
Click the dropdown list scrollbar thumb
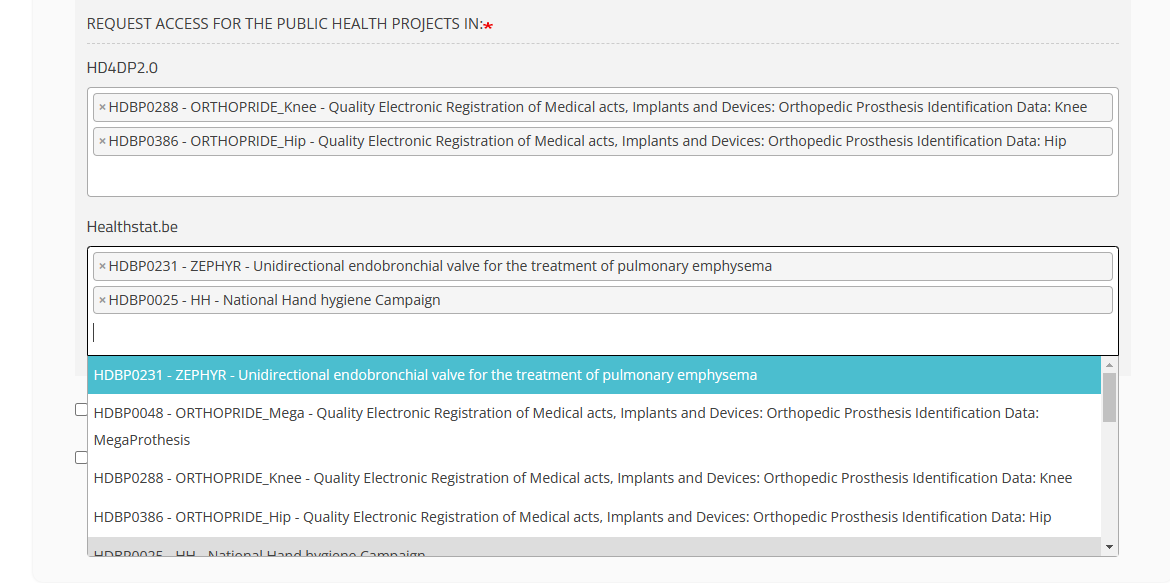click(1108, 398)
